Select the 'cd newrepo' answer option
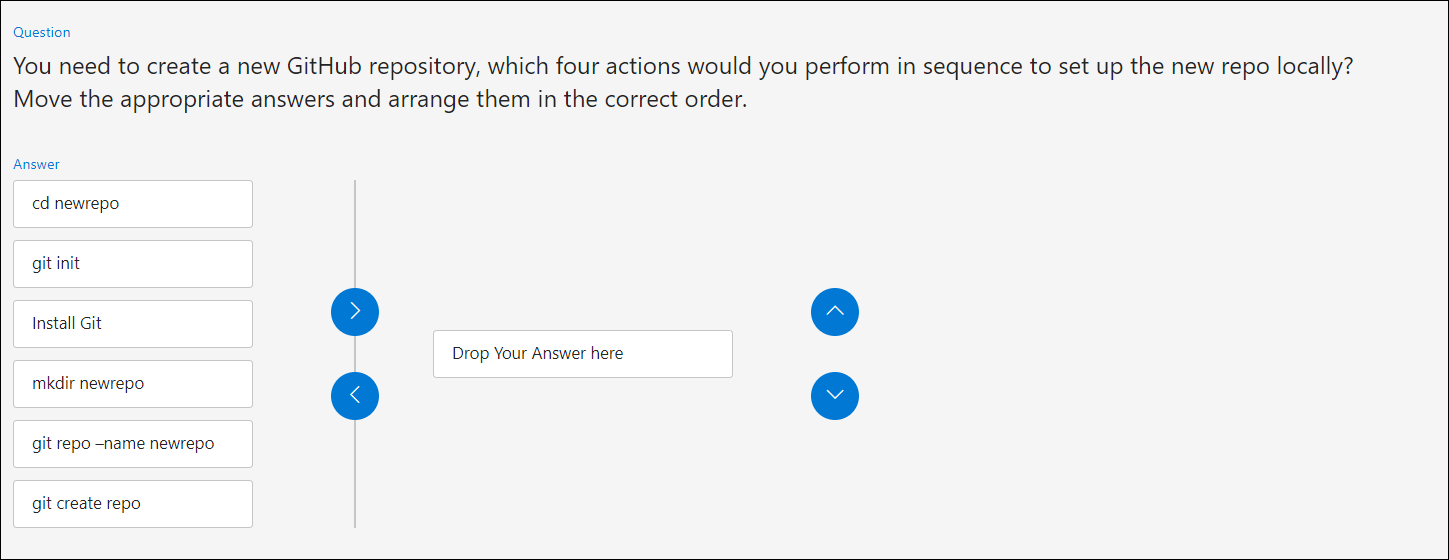 point(133,204)
